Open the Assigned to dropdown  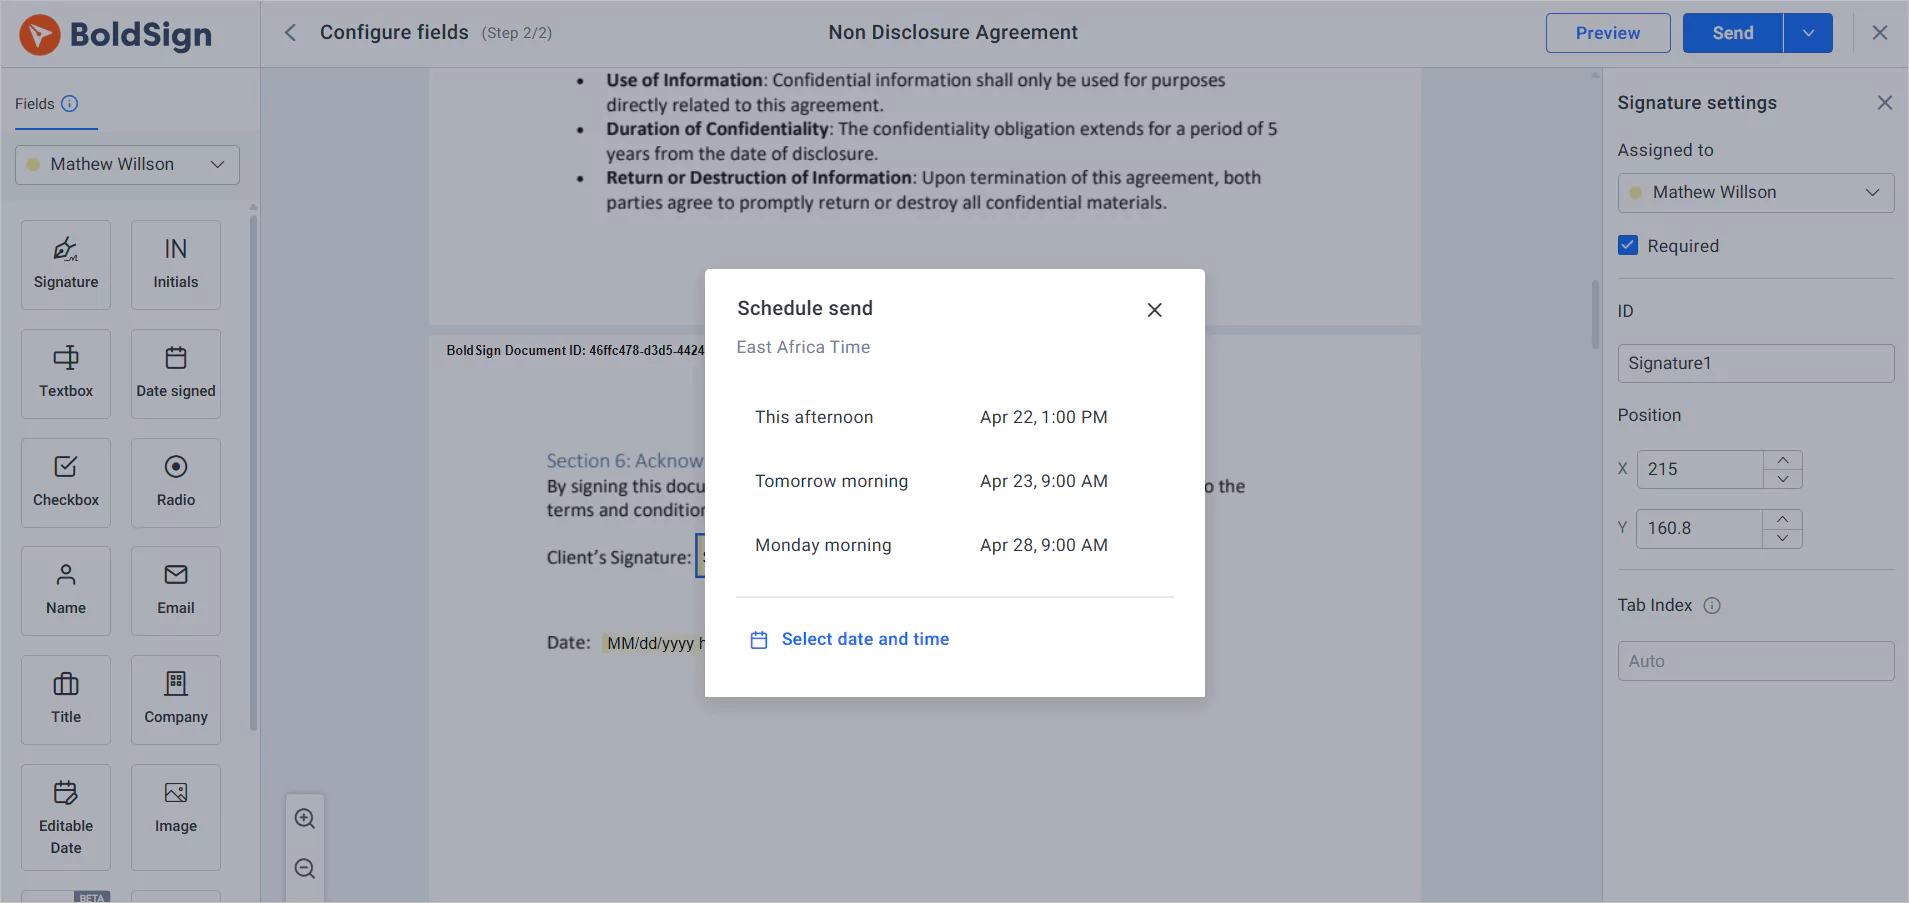click(1756, 192)
